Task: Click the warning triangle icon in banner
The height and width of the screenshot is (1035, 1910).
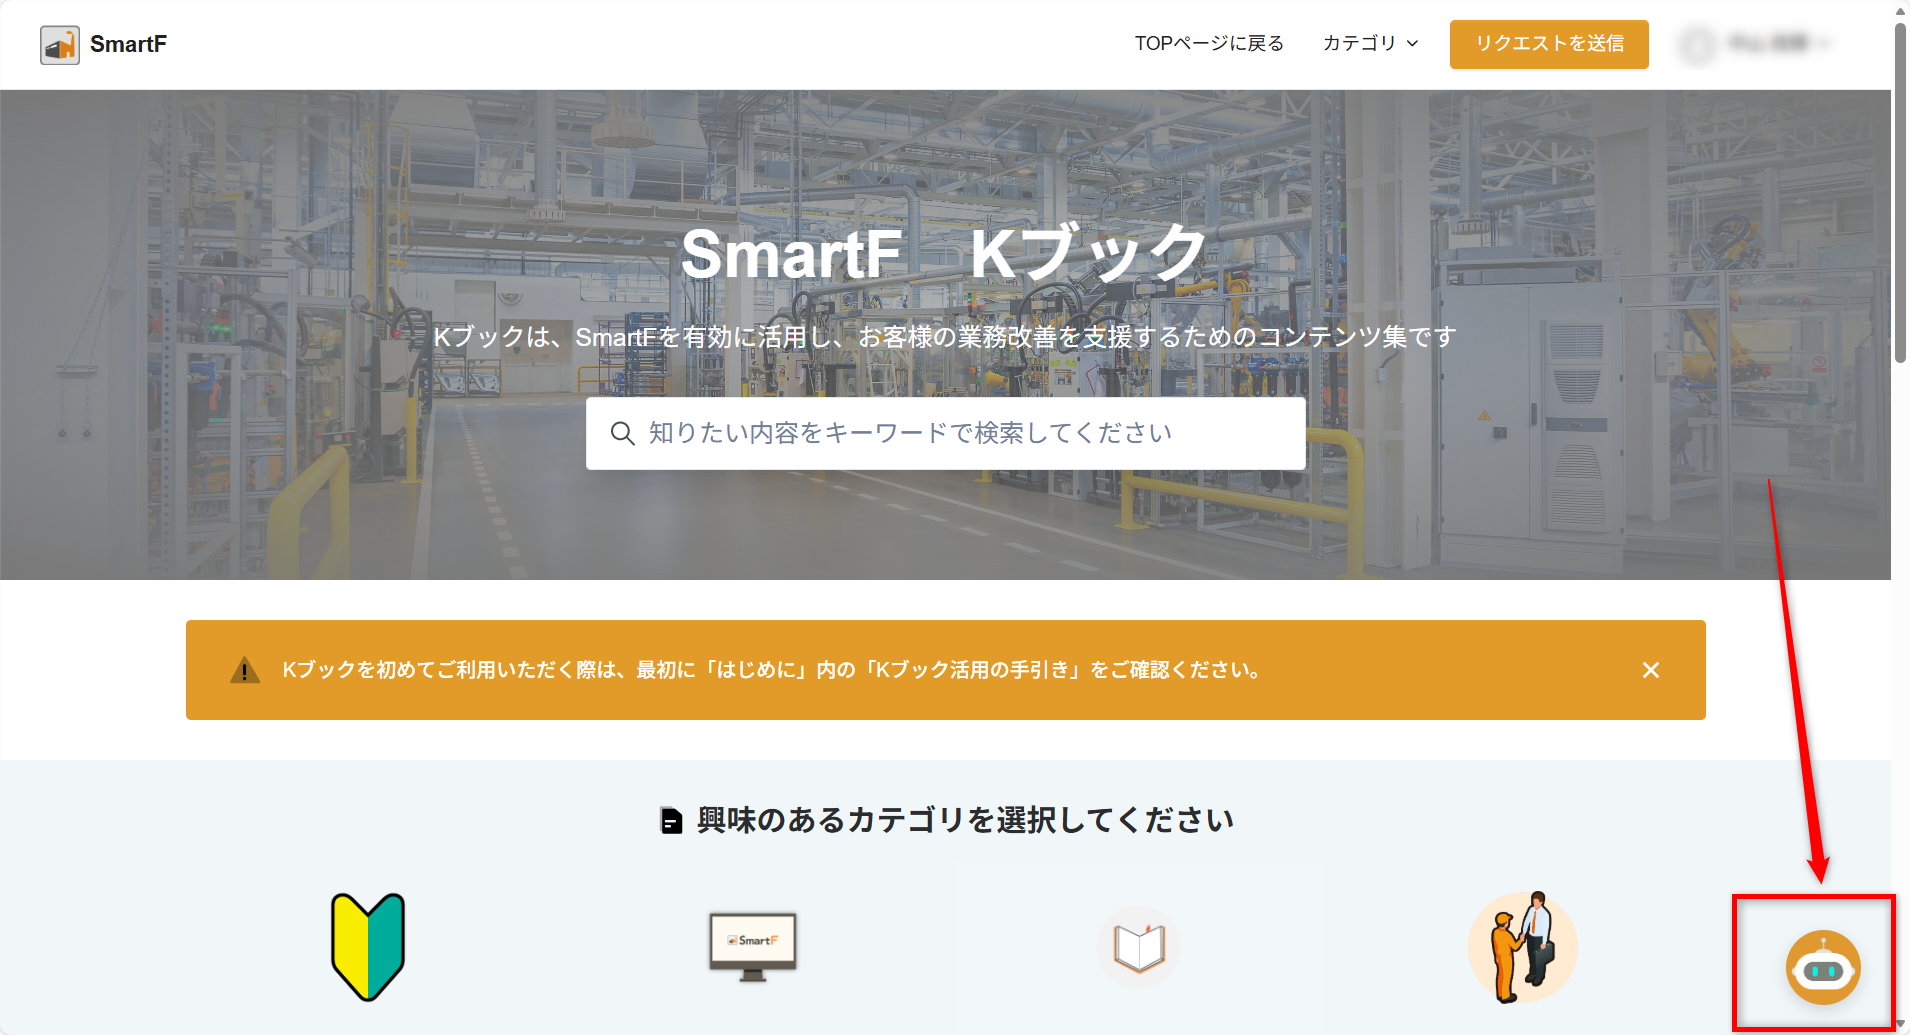Action: coord(245,670)
